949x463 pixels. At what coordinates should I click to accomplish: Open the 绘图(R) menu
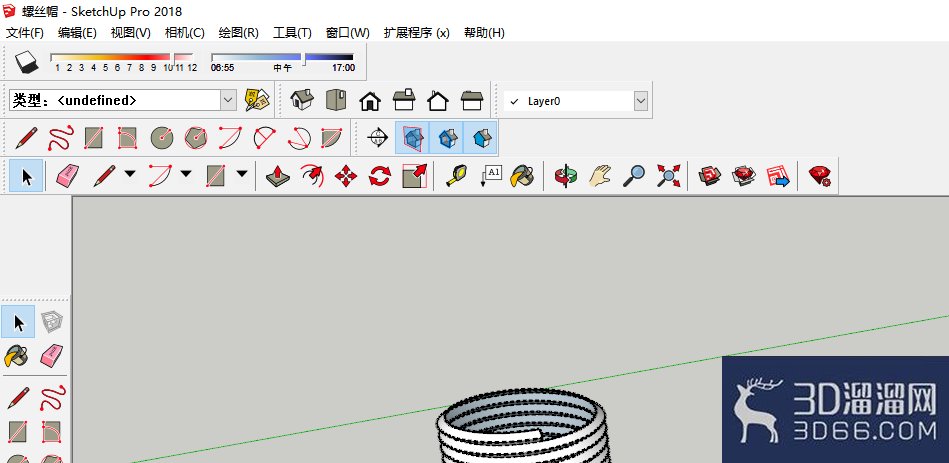[x=238, y=33]
